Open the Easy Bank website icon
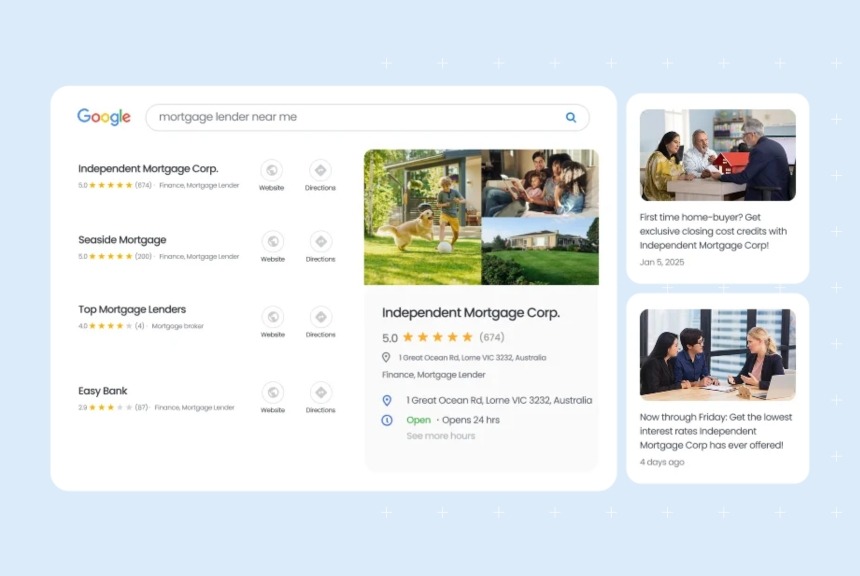This screenshot has height=576, width=860. coord(273,393)
